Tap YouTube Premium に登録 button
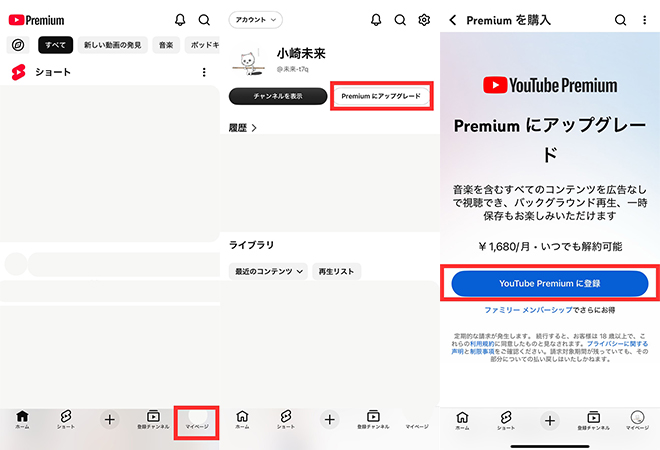The height and width of the screenshot is (450, 660). coord(550,283)
